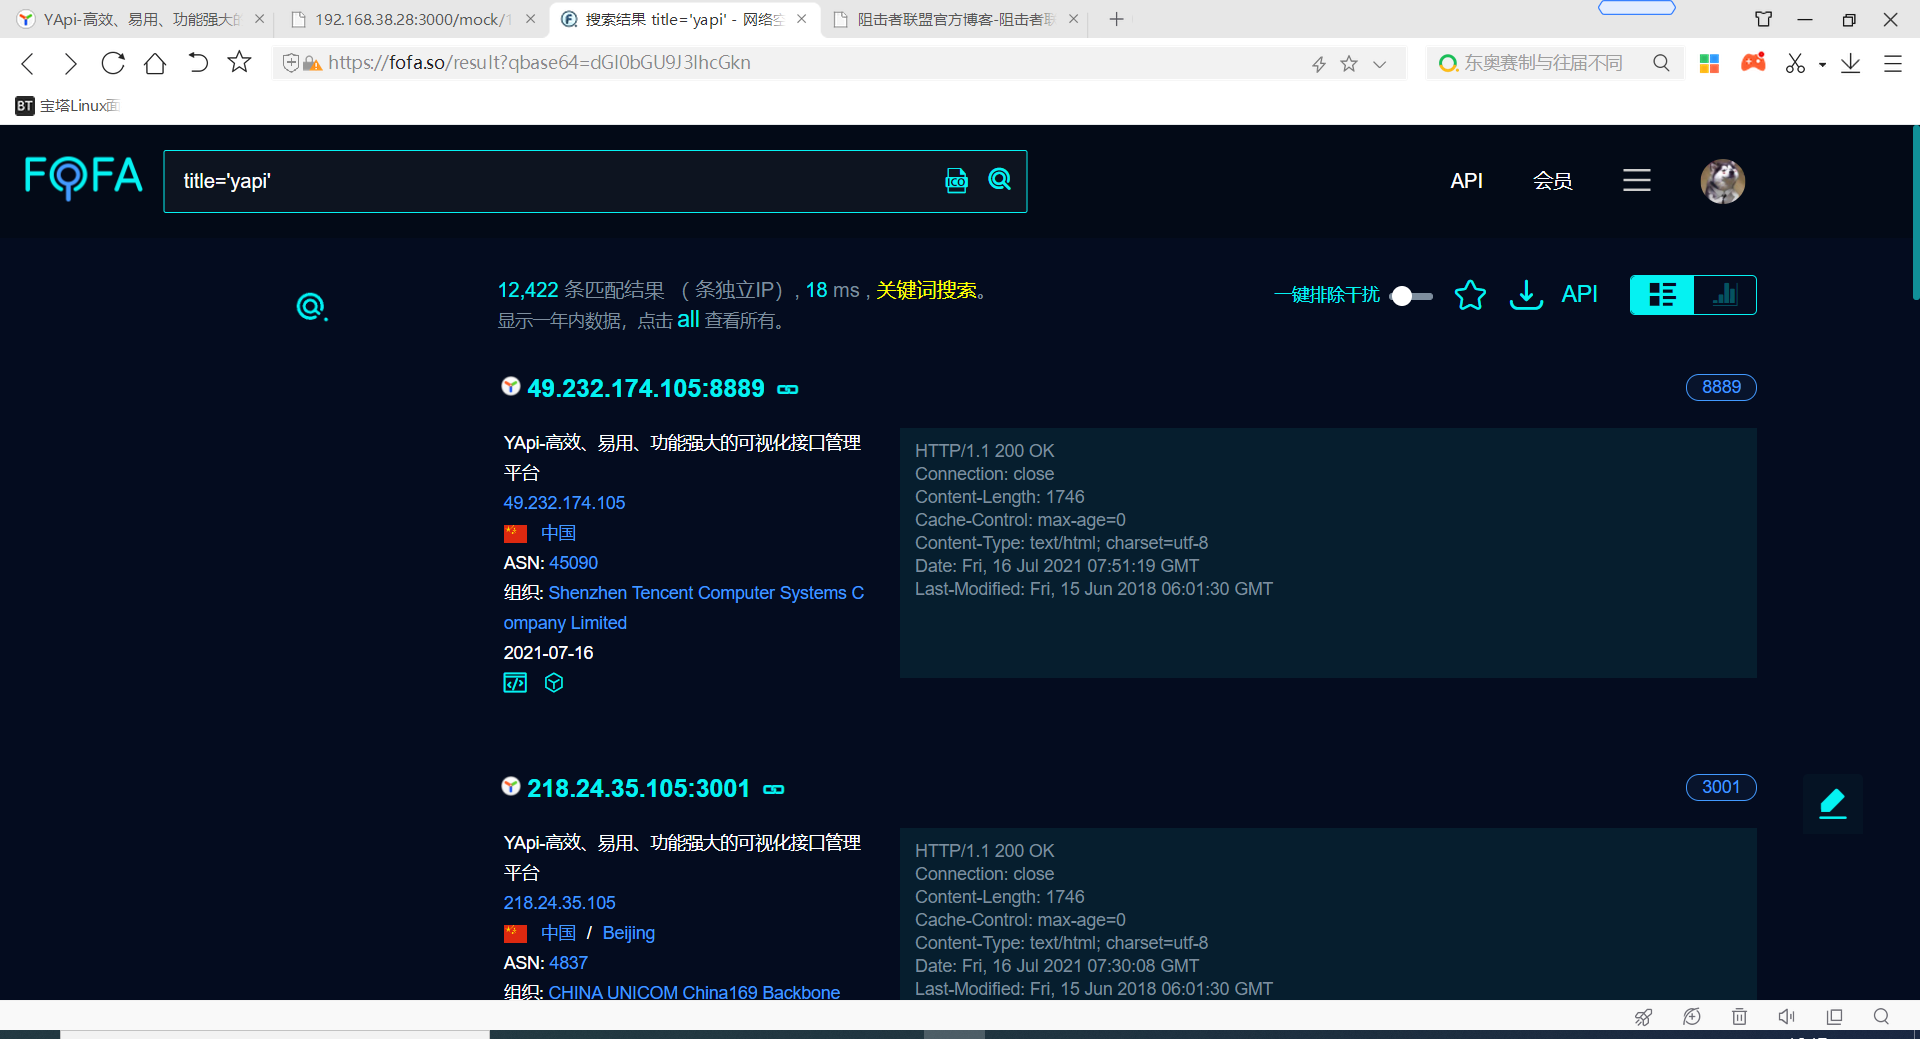Click the undo restore-tab icon
1920x1039 pixels.
tap(198, 63)
